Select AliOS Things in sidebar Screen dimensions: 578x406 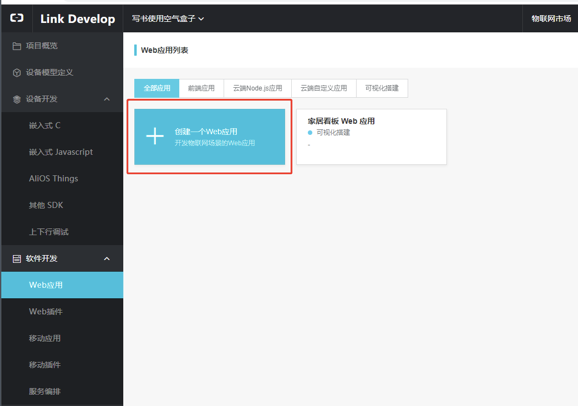[53, 178]
